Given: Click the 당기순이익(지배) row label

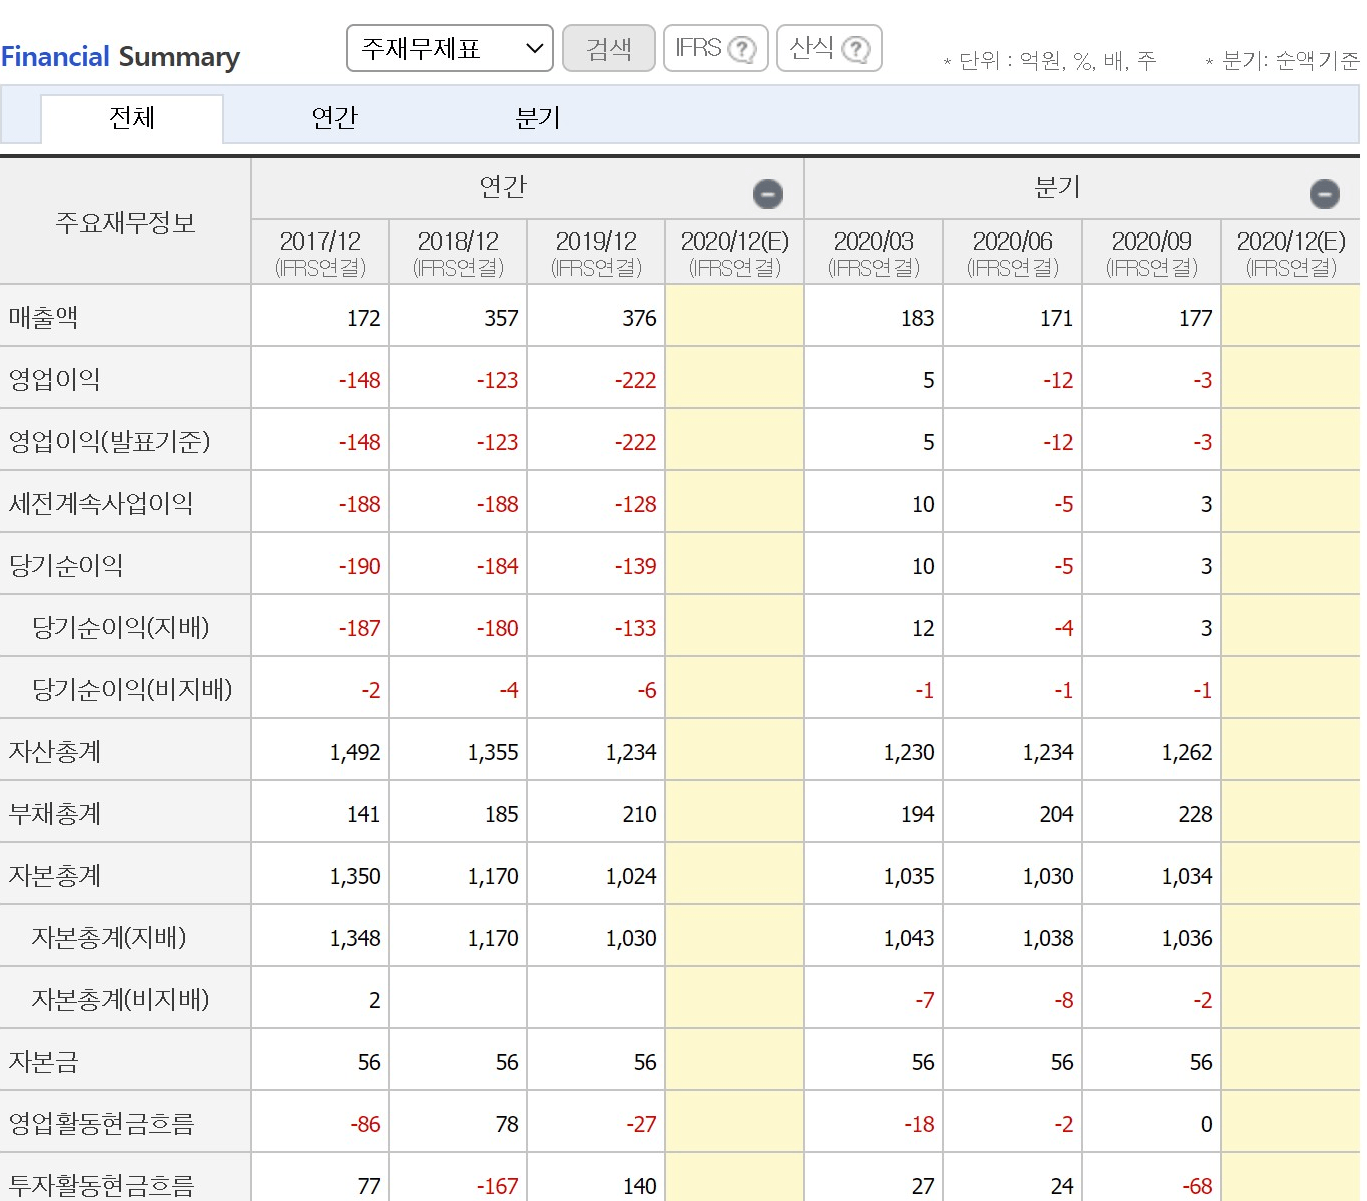Looking at the screenshot, I should (x=120, y=627).
